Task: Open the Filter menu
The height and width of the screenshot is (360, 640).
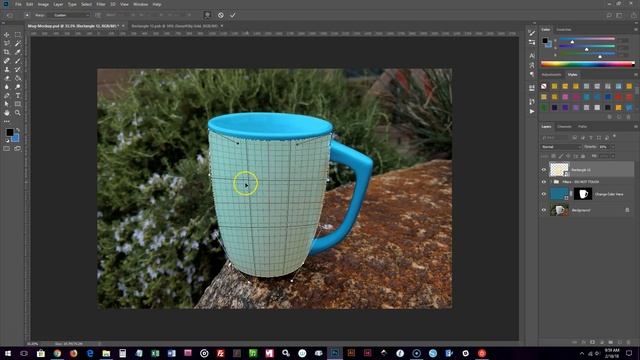Action: tap(101, 4)
